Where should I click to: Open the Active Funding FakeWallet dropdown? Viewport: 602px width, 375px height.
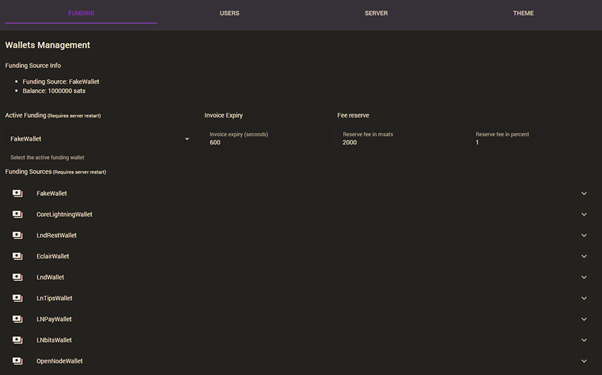100,139
